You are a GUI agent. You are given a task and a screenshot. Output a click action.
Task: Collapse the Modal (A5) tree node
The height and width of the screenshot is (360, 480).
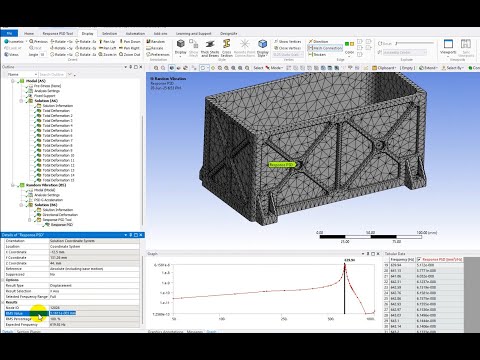click(13, 81)
